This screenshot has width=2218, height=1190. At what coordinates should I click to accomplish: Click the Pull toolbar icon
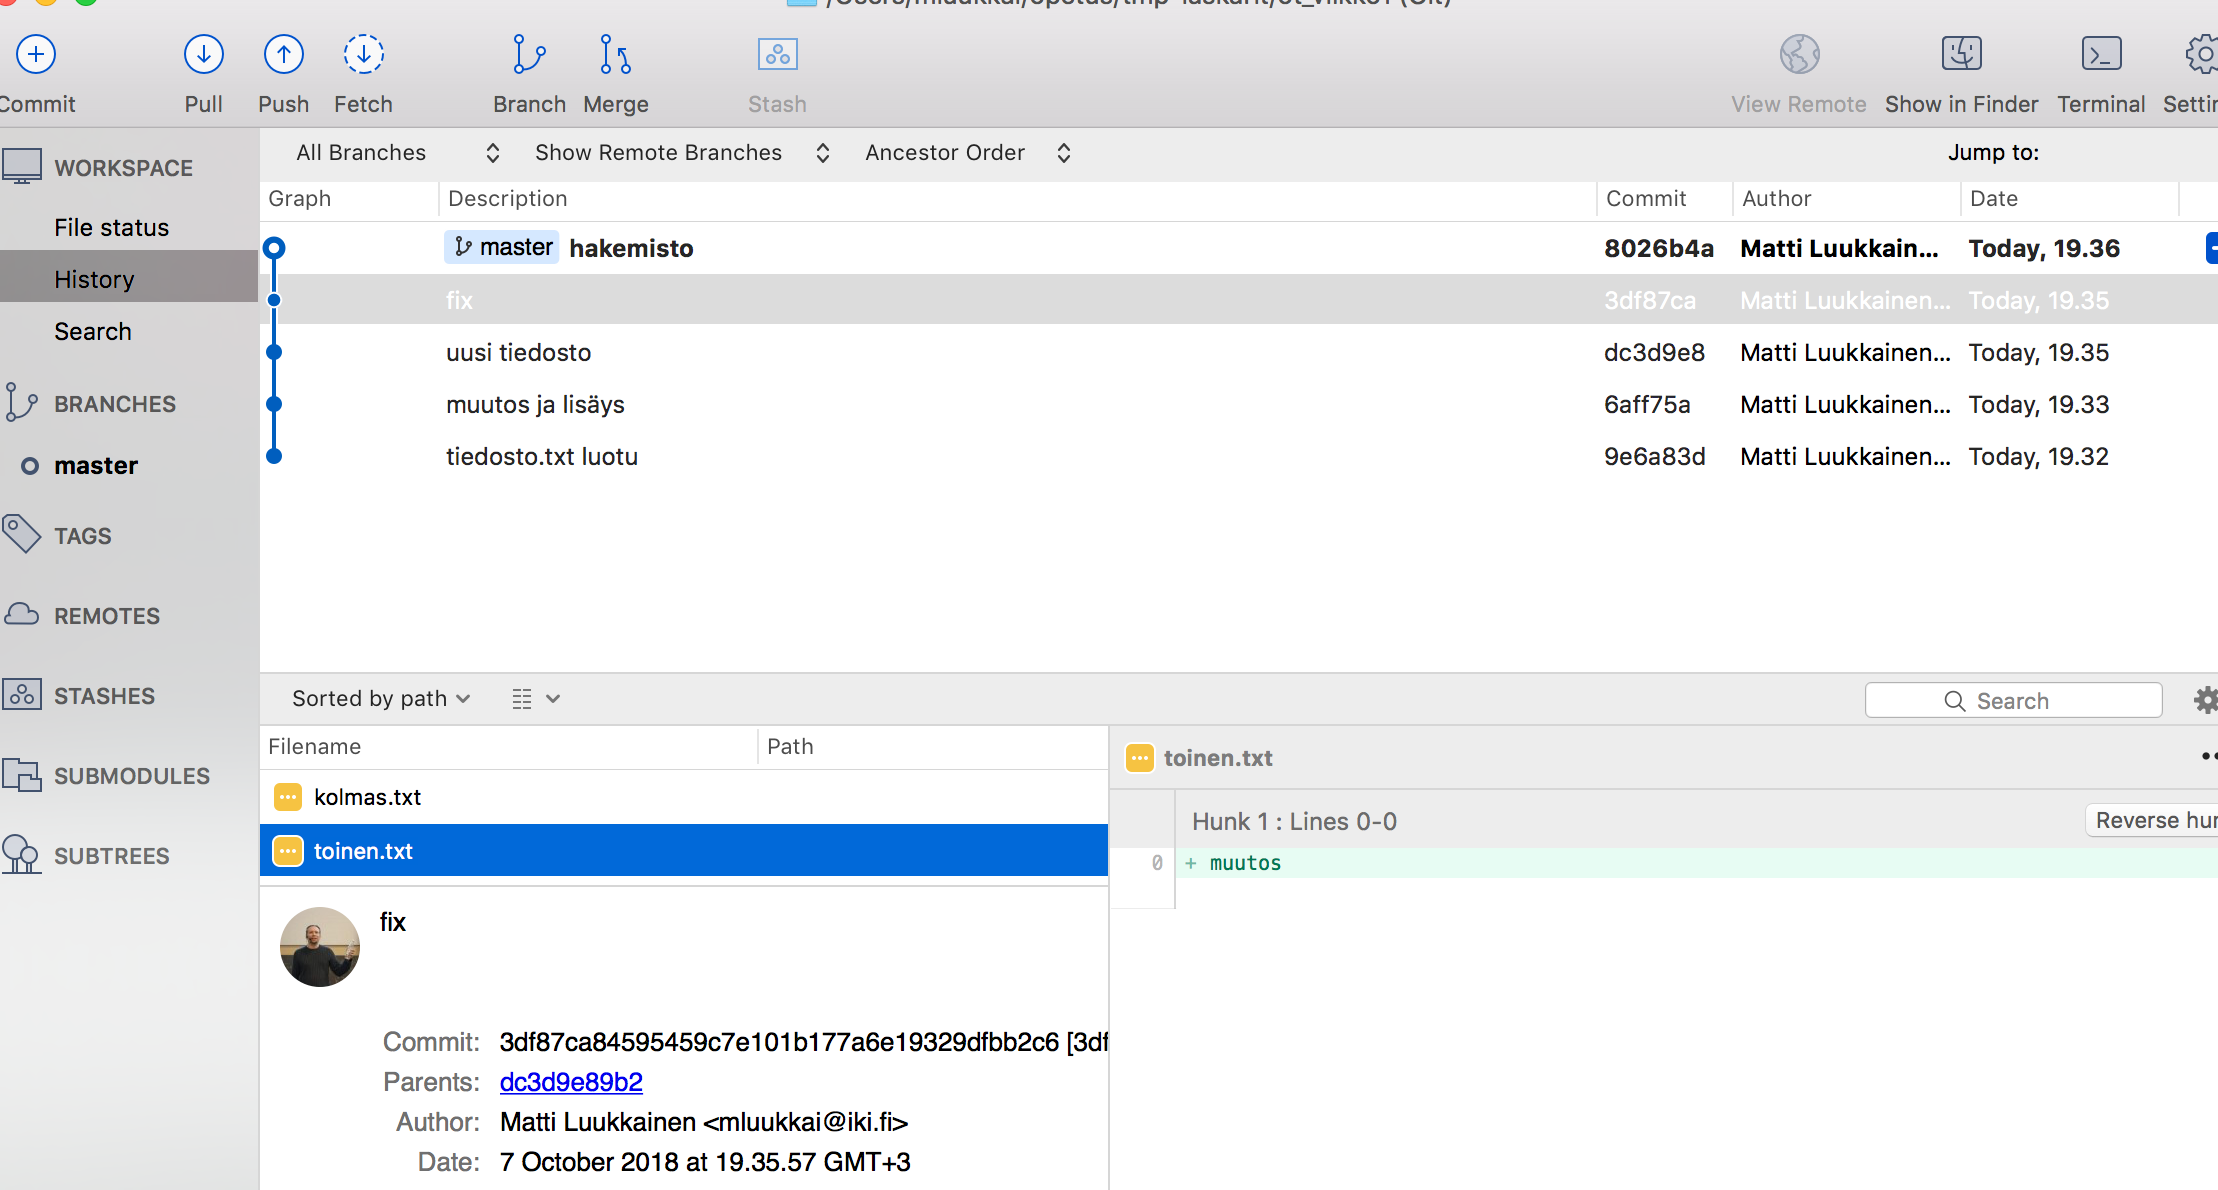(203, 55)
